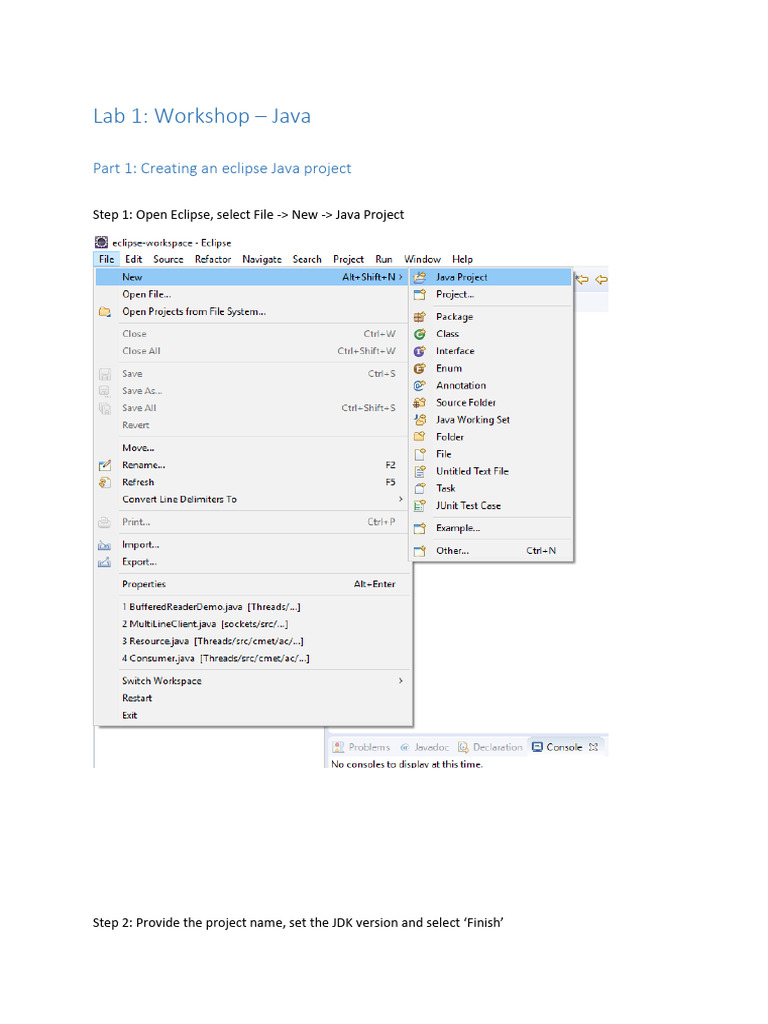Choose Properties menu entry
768x1024 pixels.
tap(253, 584)
